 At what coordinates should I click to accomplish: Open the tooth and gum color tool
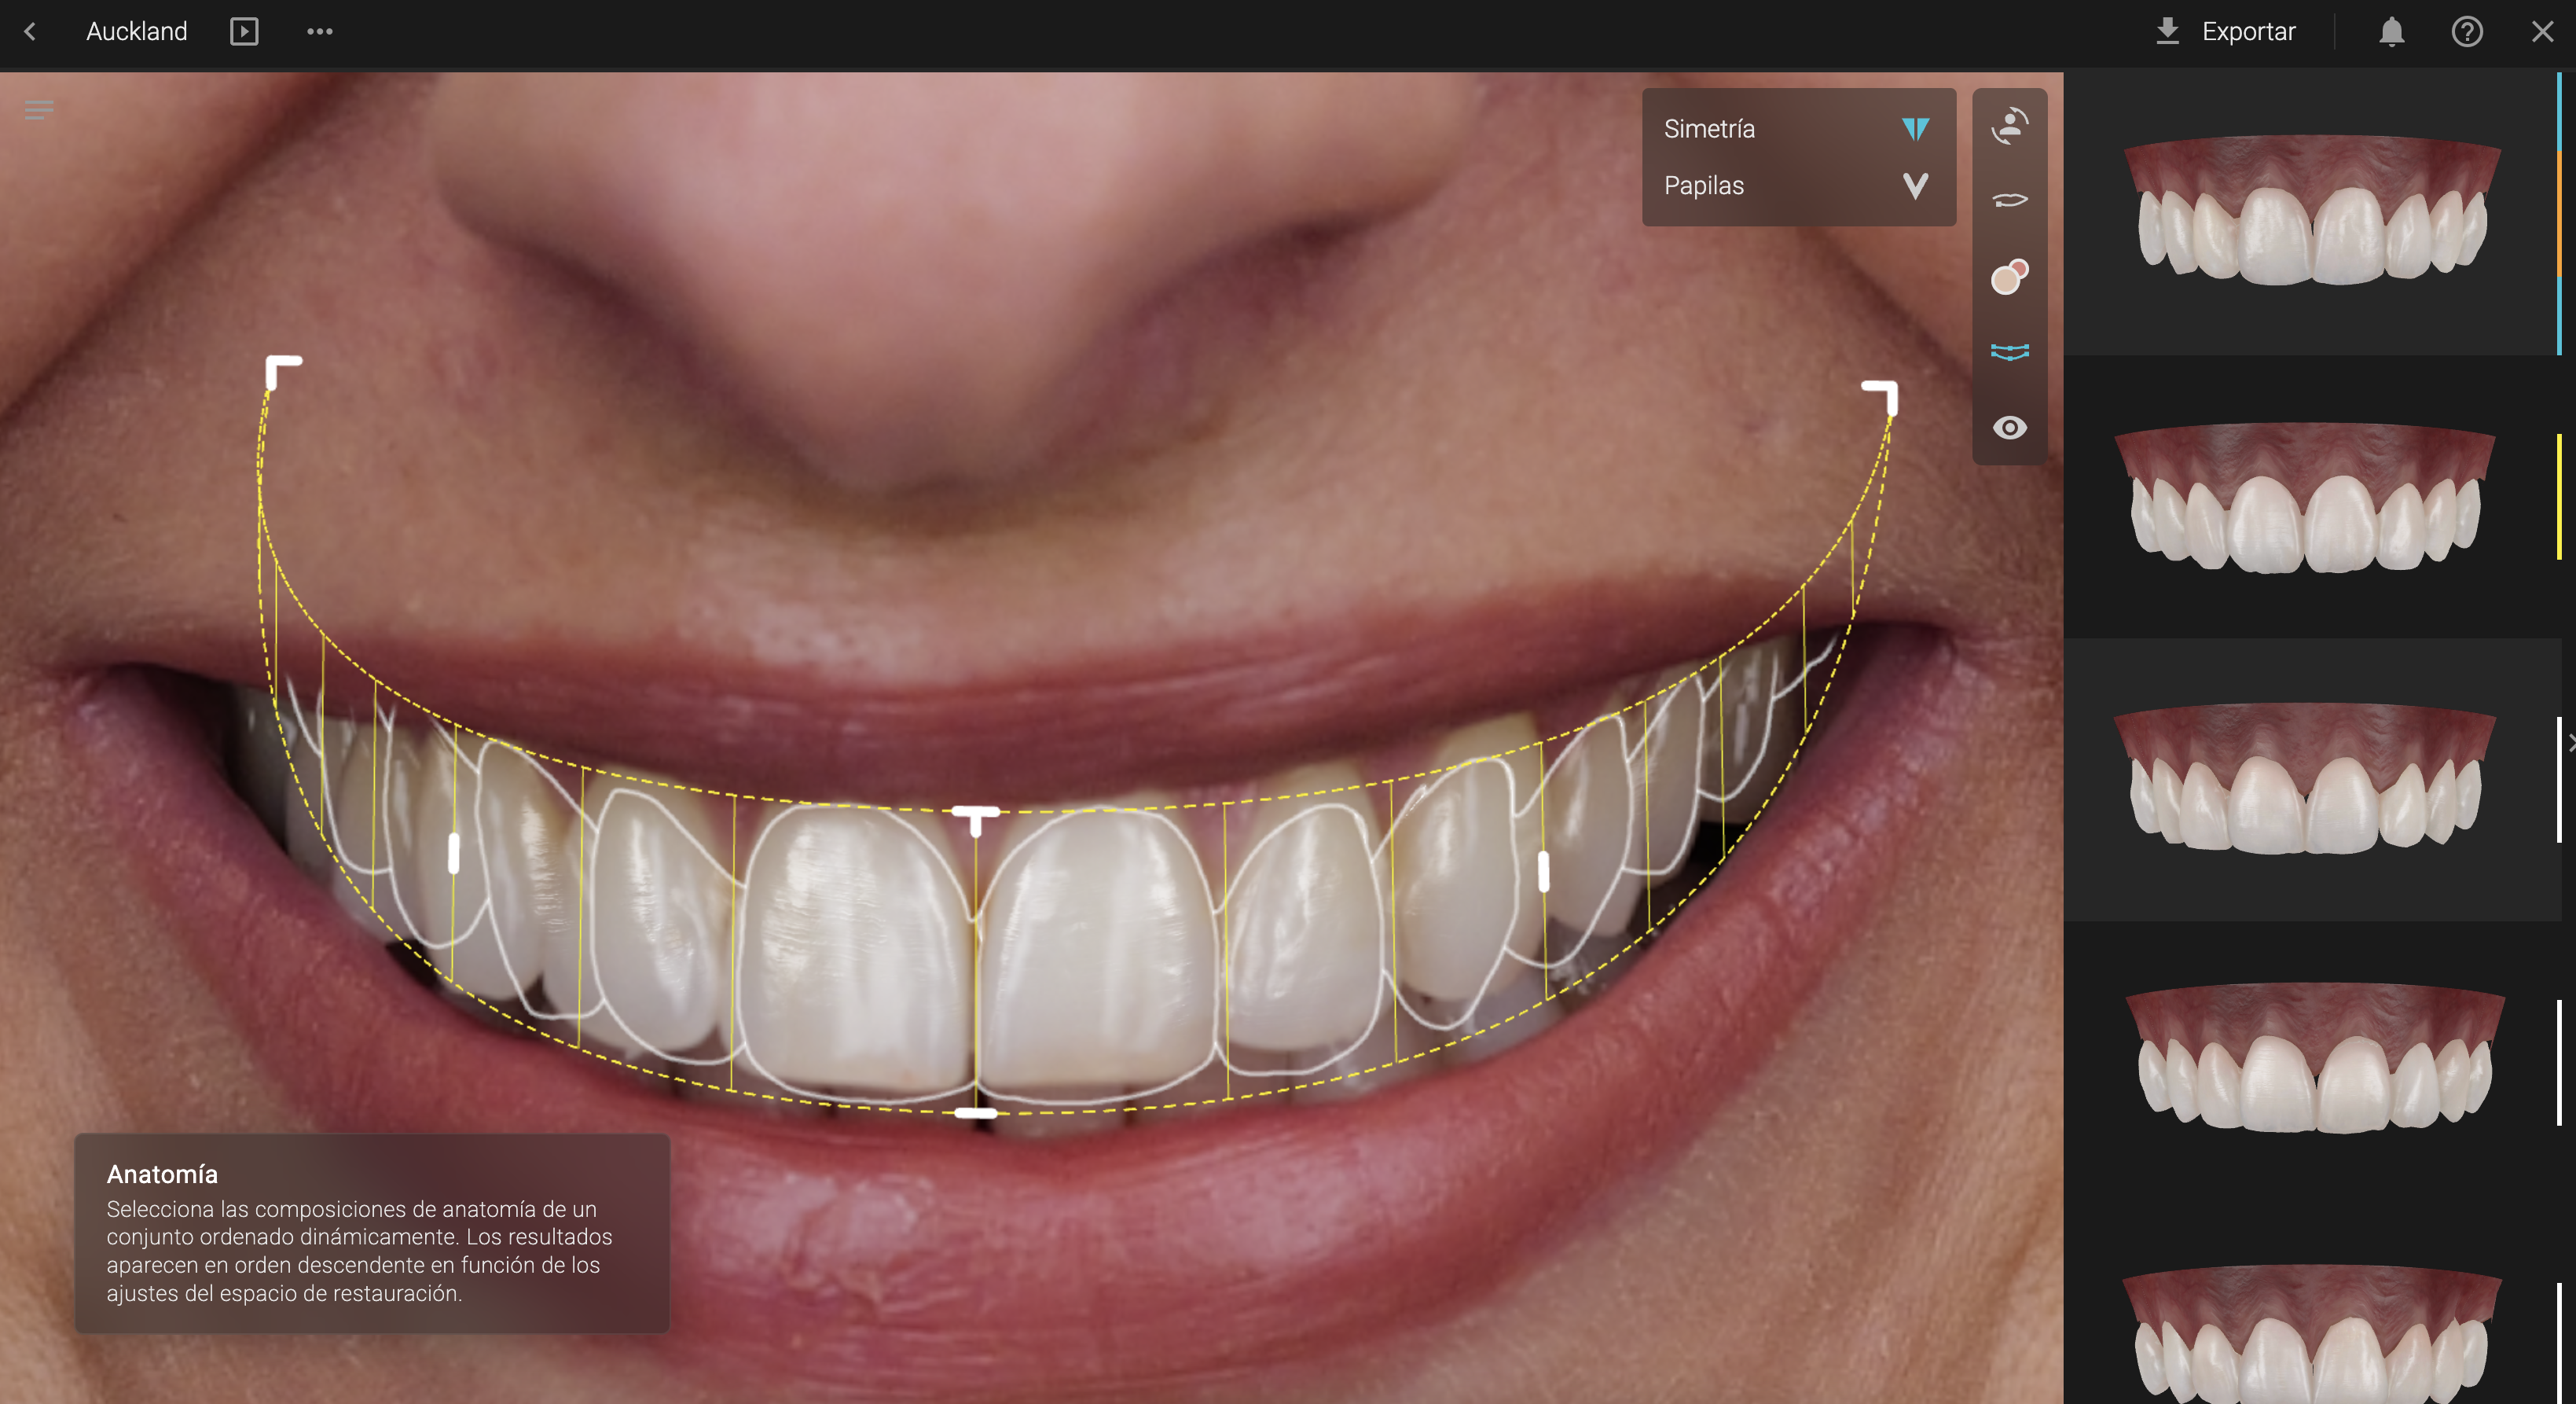[x=2009, y=277]
